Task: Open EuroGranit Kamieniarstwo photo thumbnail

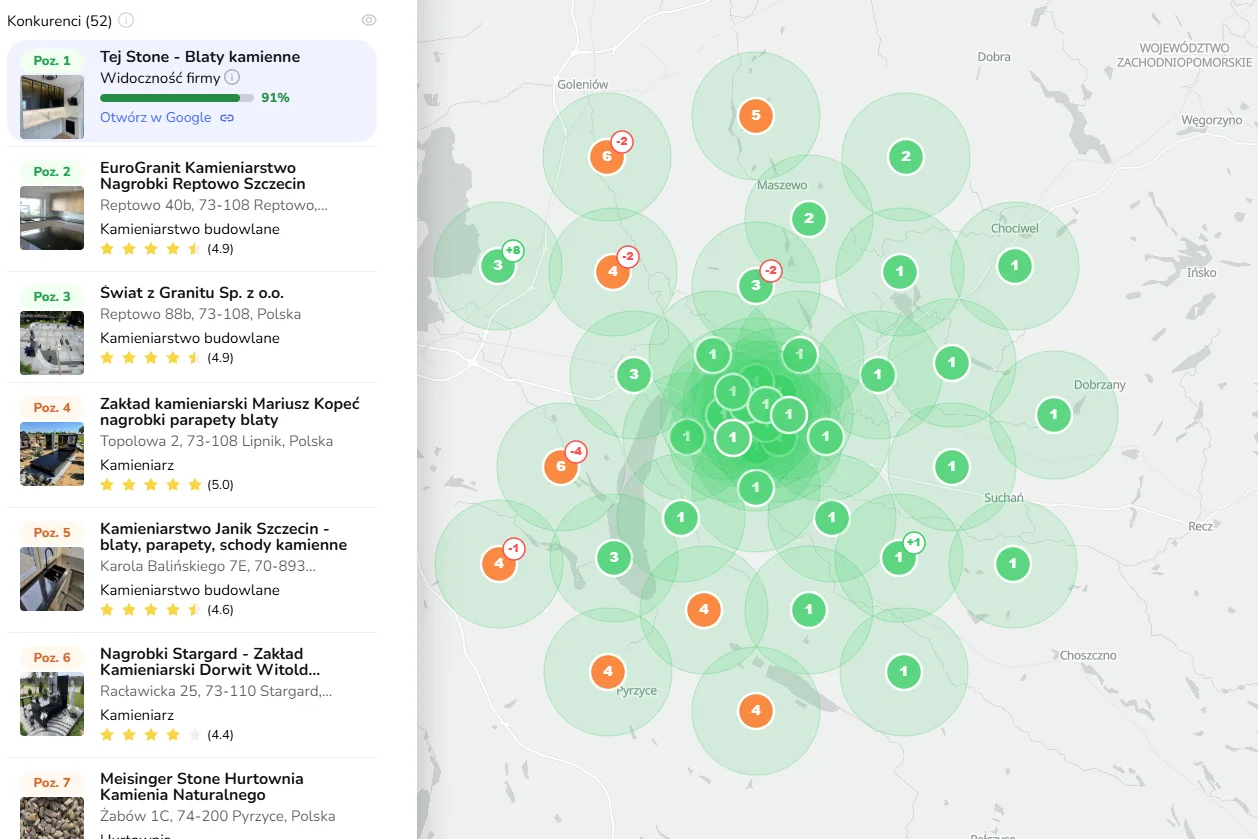Action: (x=52, y=217)
